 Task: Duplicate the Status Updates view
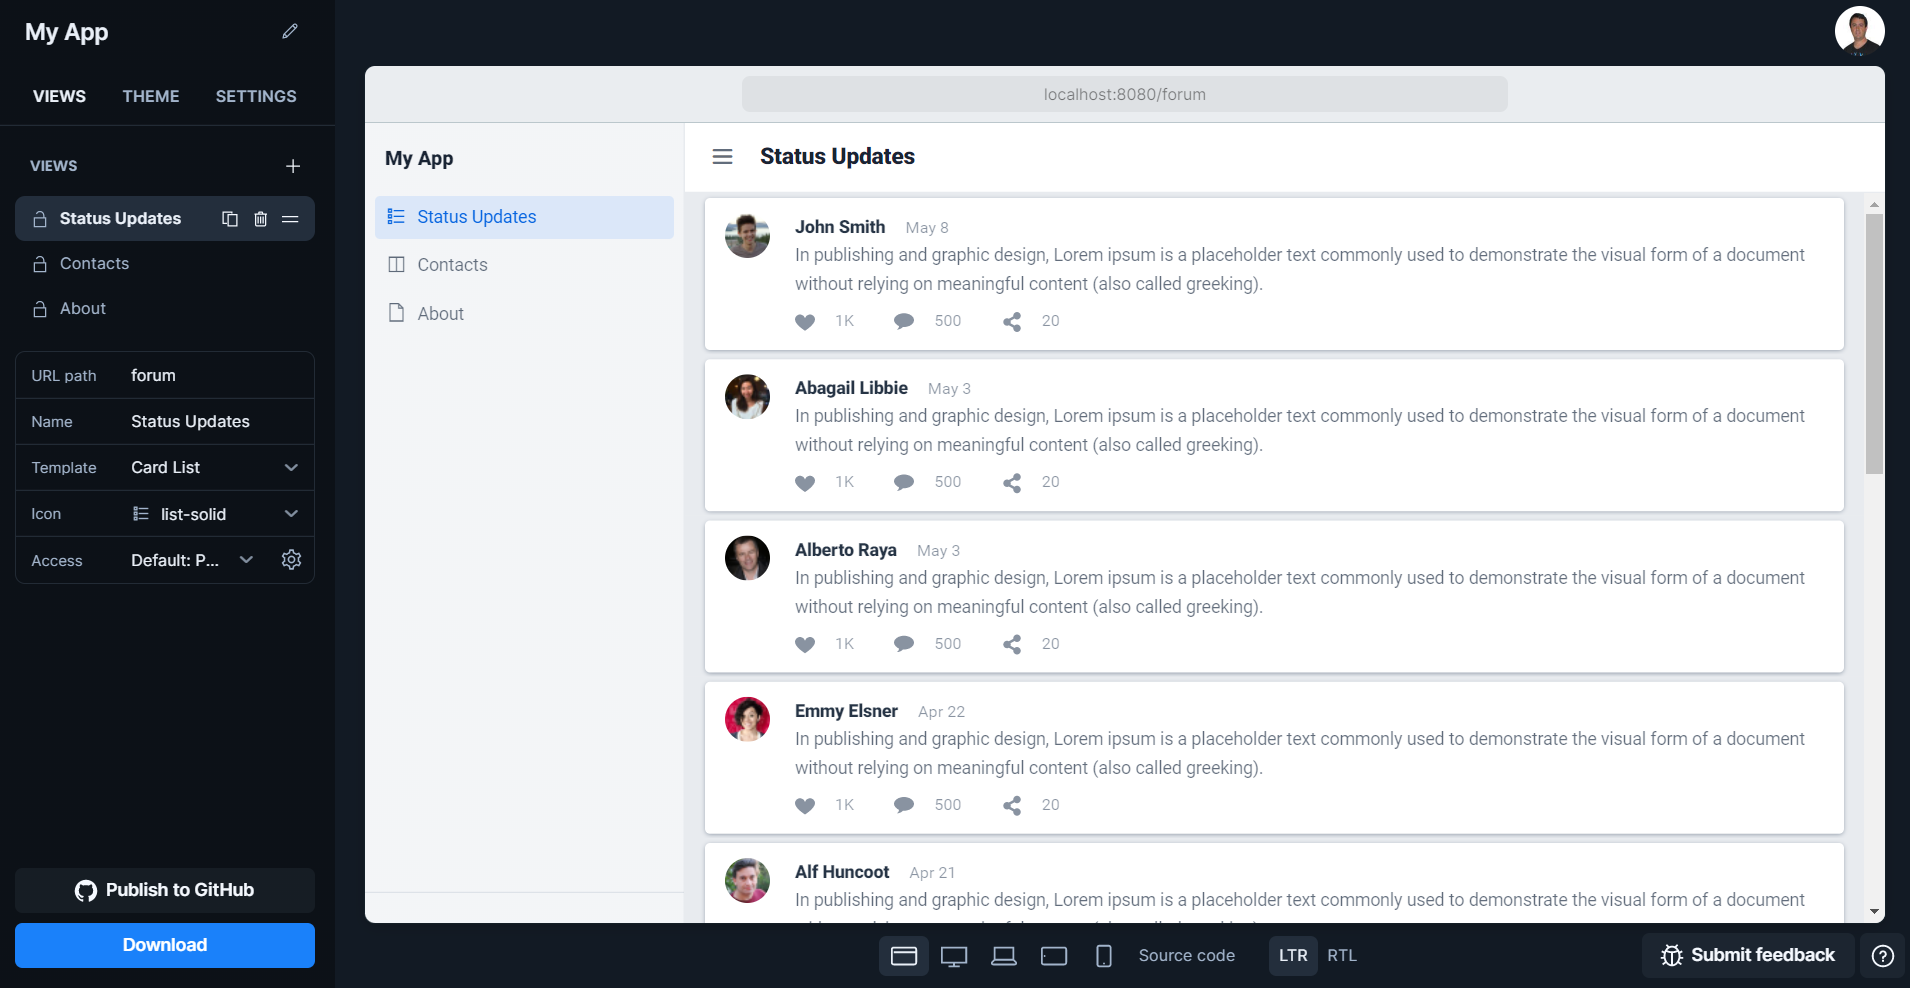click(228, 218)
